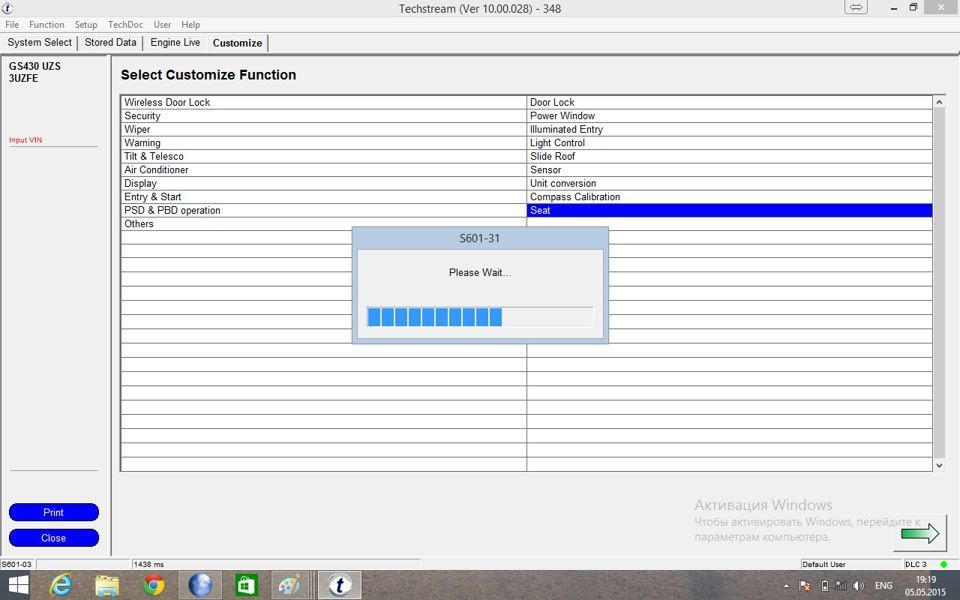This screenshot has width=960, height=600.
Task: Click the green next arrow button
Action: point(920,534)
